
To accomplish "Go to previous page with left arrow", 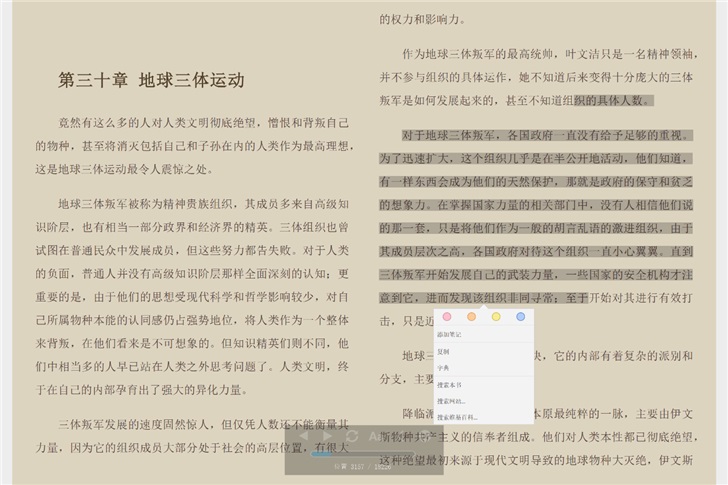I will (304, 436).
